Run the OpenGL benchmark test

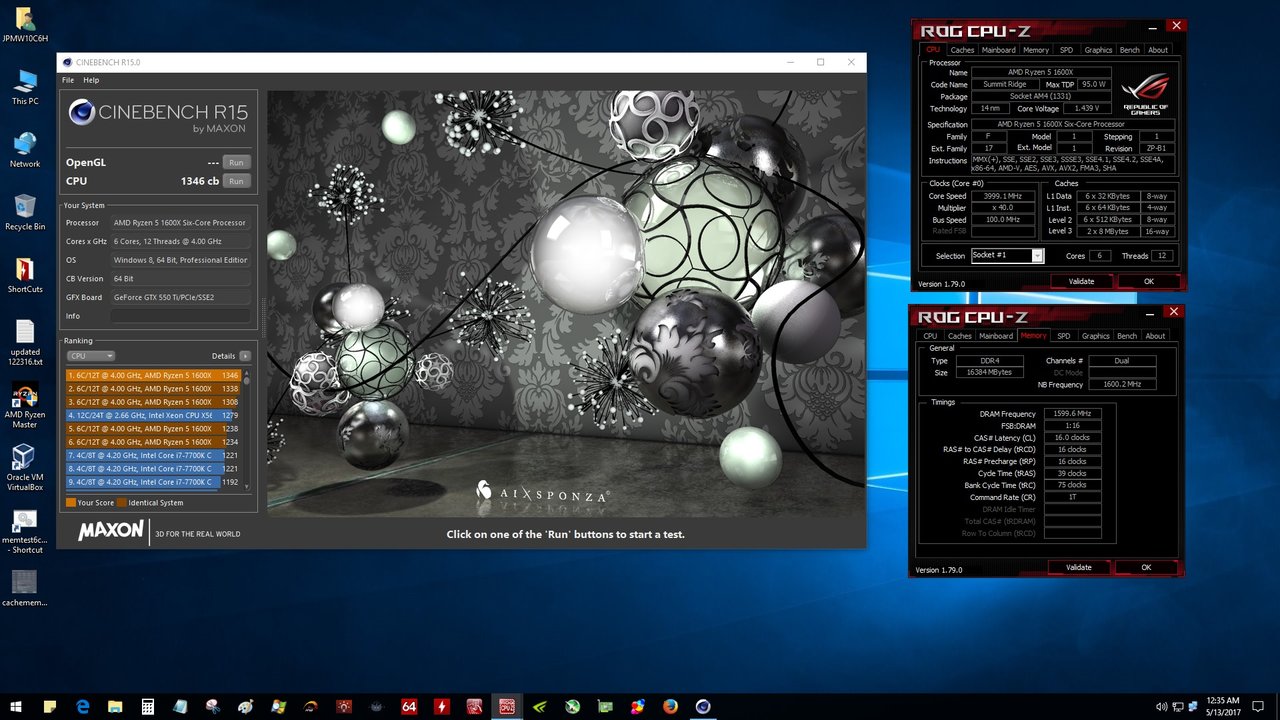[236, 162]
